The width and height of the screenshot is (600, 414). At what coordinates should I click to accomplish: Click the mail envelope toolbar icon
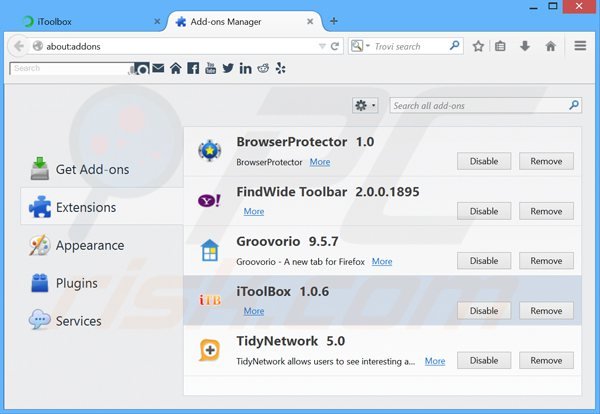click(x=158, y=68)
